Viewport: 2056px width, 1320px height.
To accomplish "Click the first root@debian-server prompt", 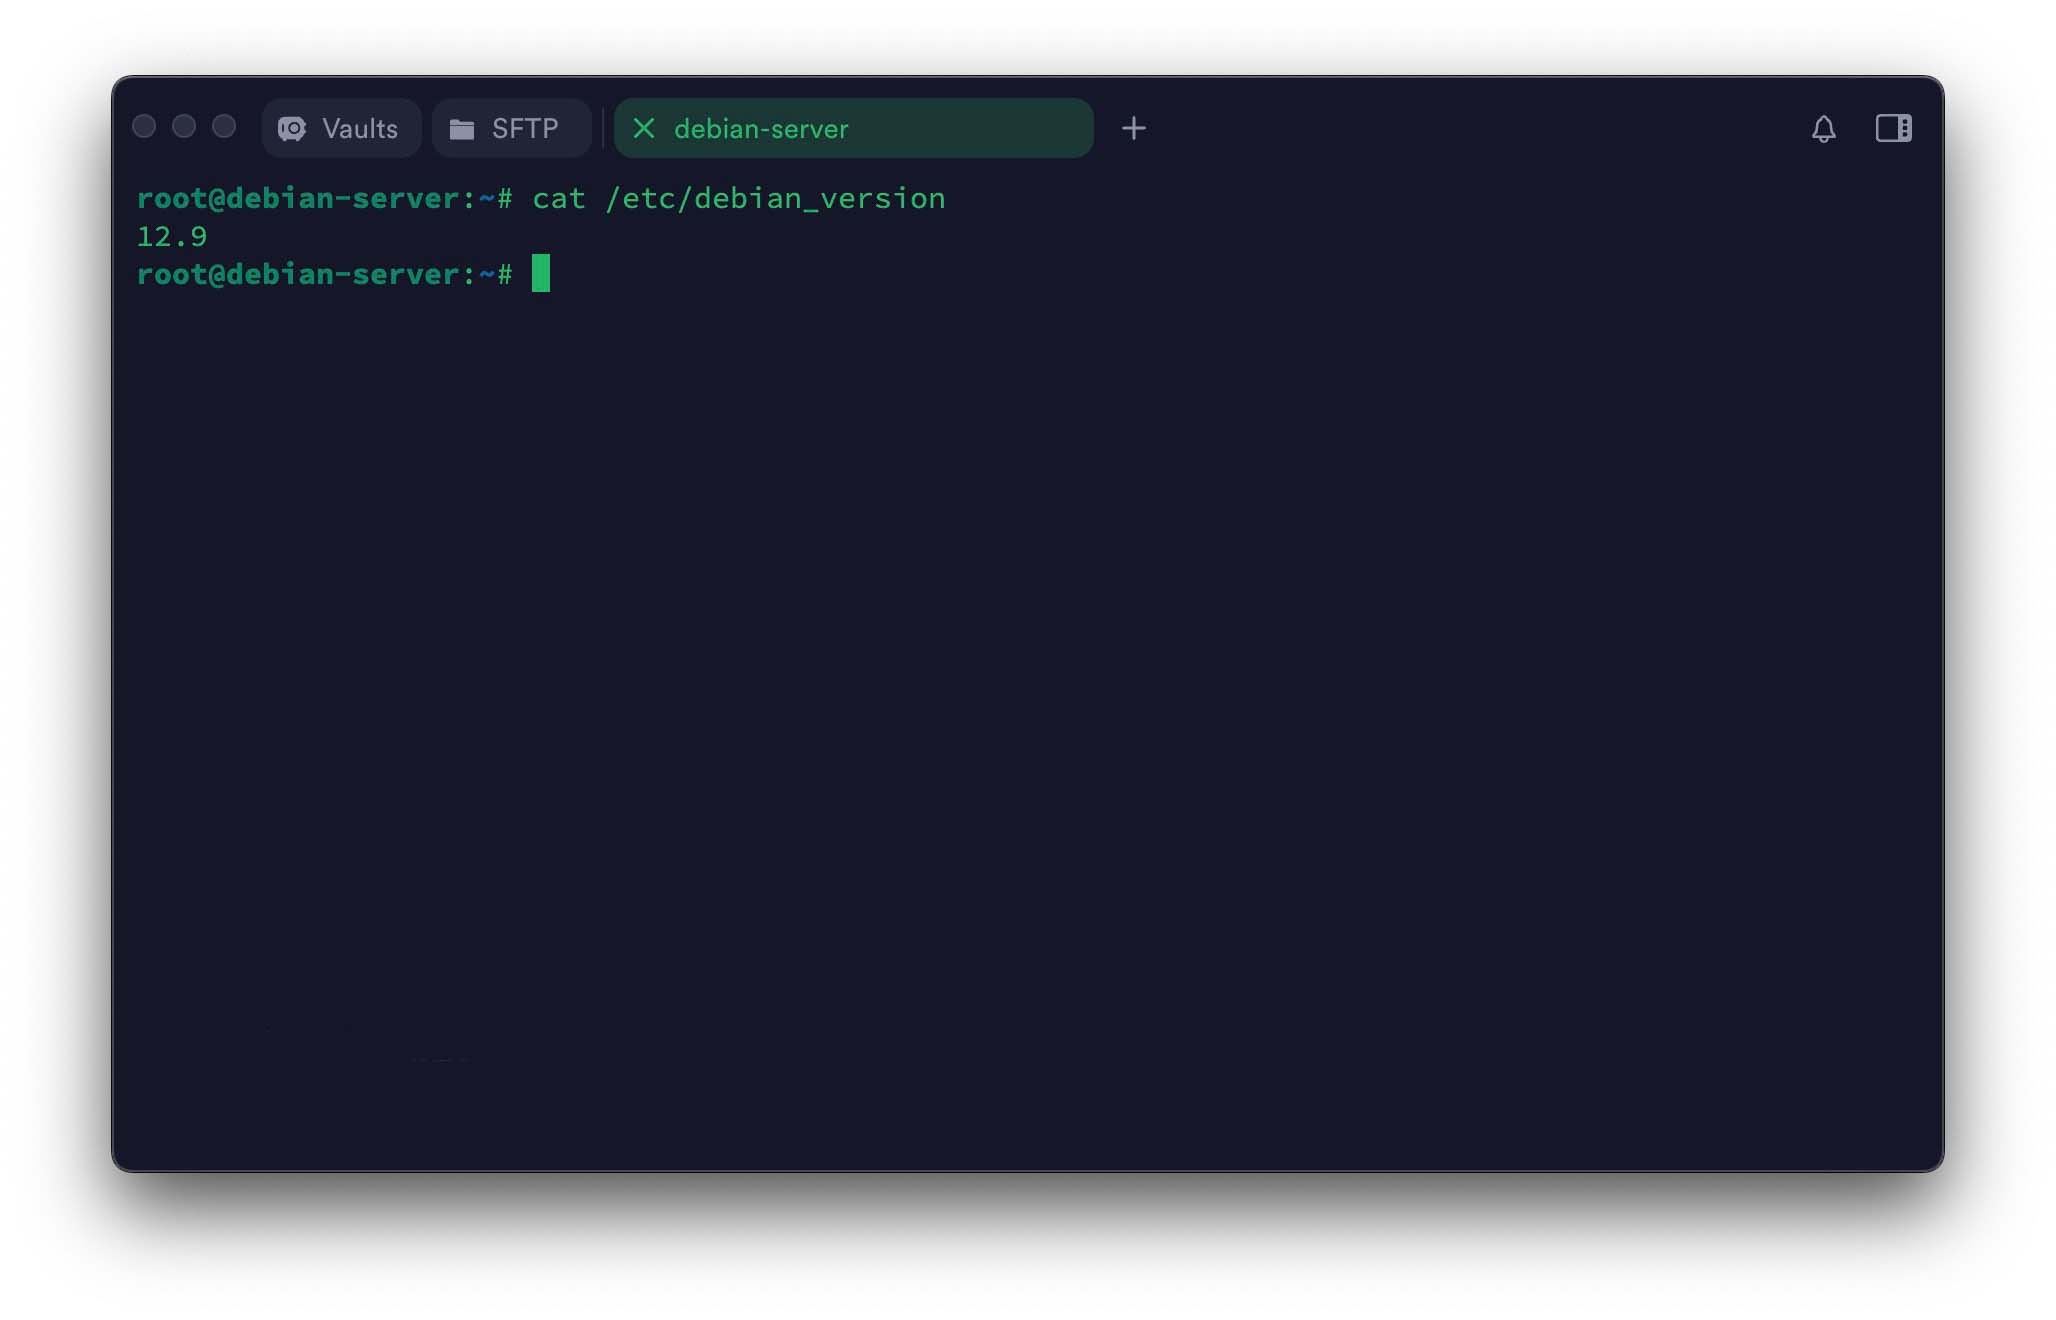I will [x=324, y=198].
